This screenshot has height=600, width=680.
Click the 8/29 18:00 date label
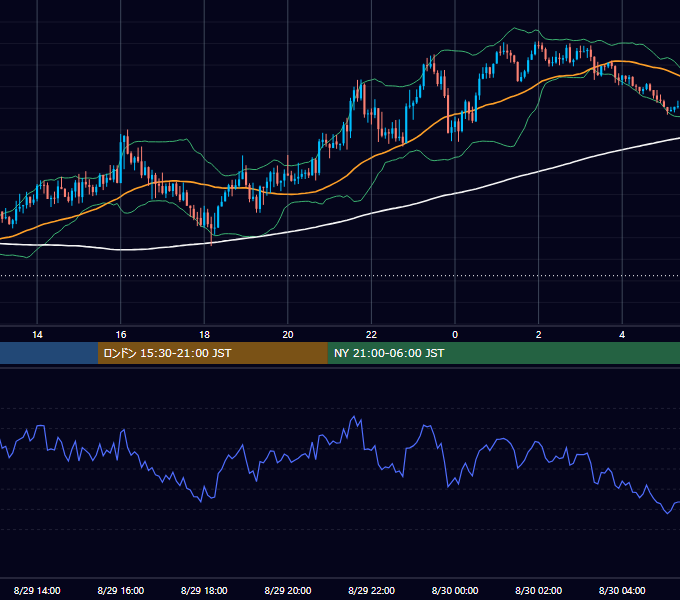[204, 590]
